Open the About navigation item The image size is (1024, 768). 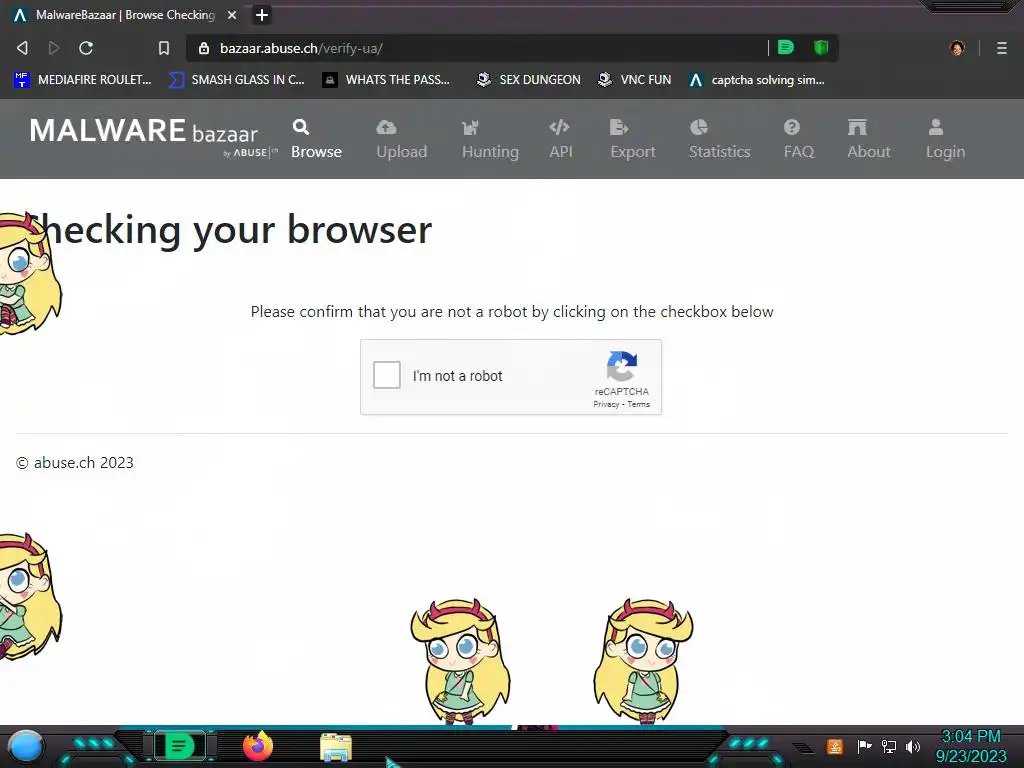coord(869,139)
